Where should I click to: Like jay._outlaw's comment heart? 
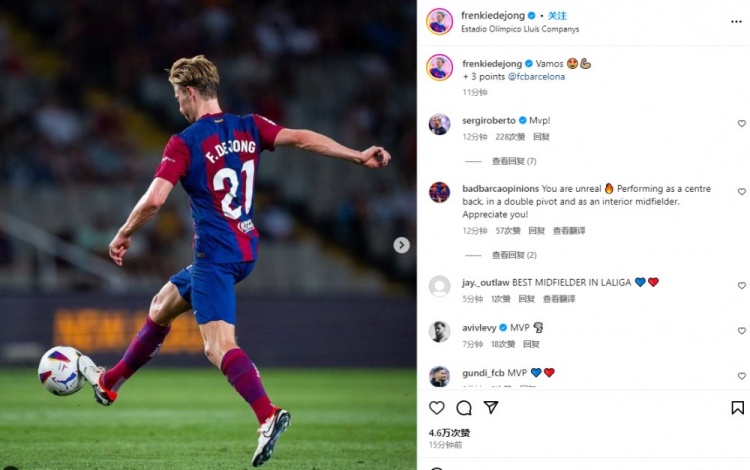pos(741,285)
